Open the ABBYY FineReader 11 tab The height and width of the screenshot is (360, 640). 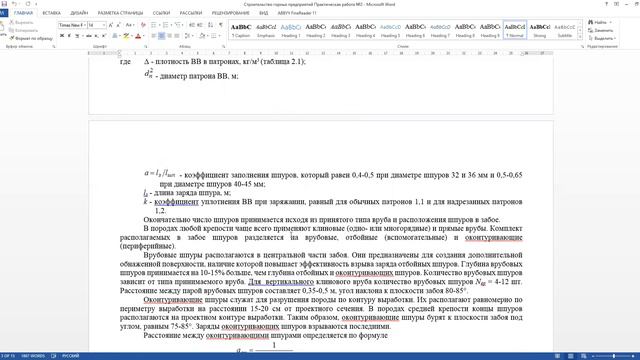pos(297,13)
